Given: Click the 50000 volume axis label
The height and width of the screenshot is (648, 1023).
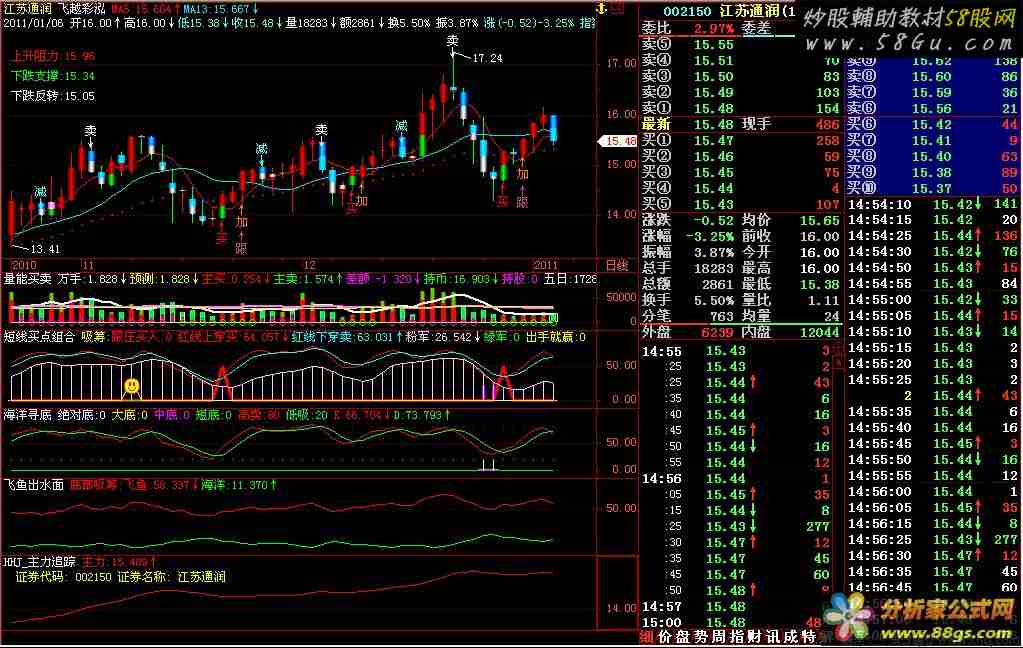Looking at the screenshot, I should point(621,297).
